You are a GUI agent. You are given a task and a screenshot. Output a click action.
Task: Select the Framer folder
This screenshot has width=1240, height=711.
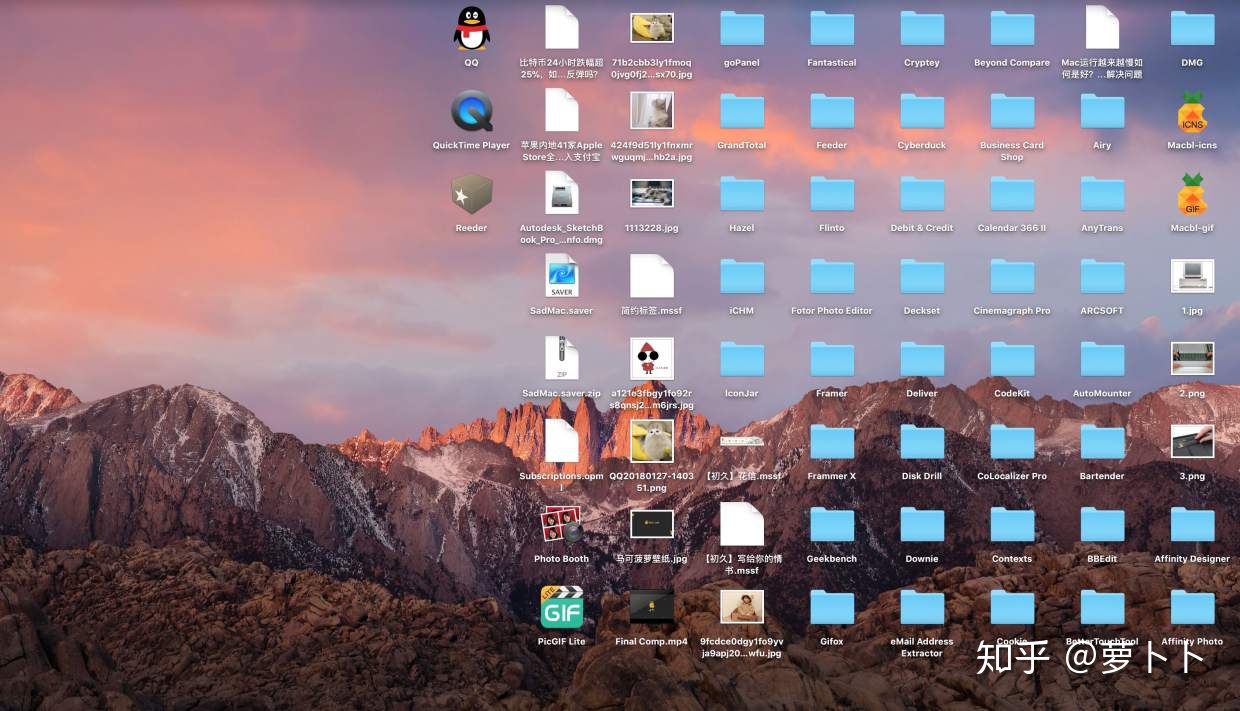point(832,360)
